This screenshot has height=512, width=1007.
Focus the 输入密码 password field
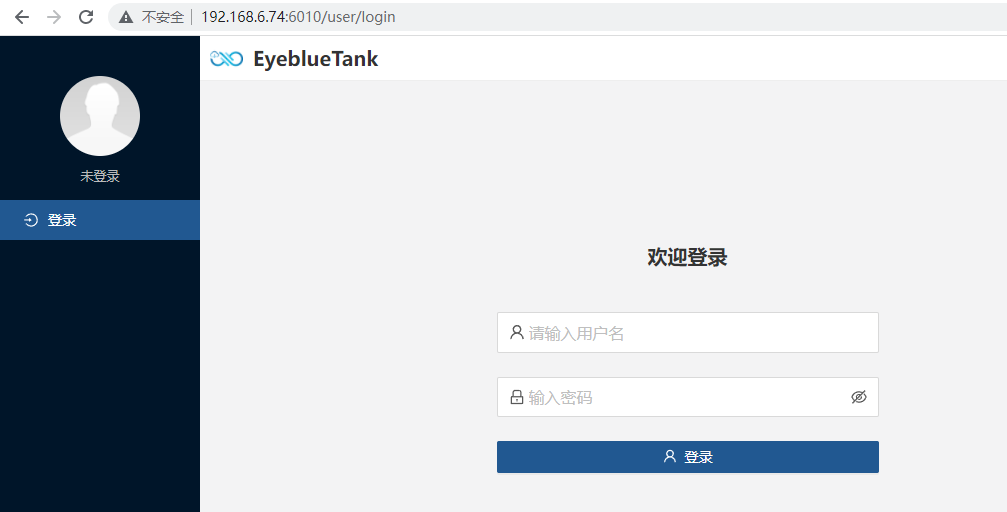click(x=680, y=397)
